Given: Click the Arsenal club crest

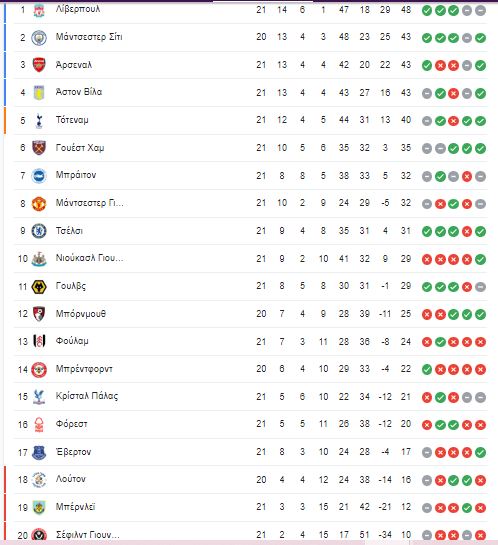Looking at the screenshot, I should tap(39, 65).
